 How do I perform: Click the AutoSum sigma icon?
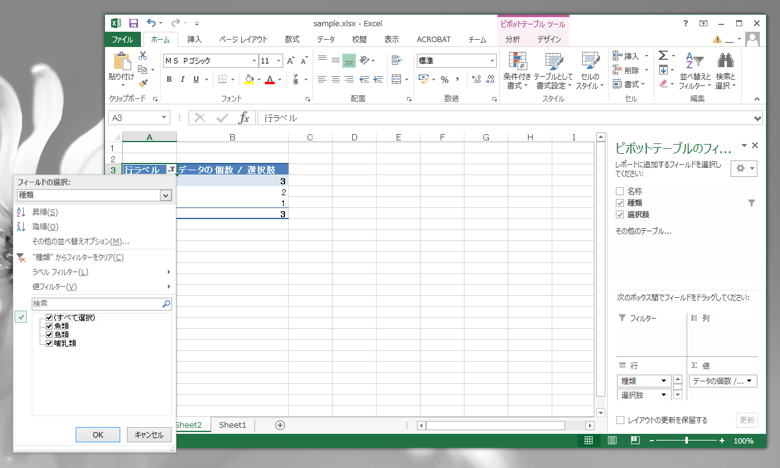click(663, 55)
